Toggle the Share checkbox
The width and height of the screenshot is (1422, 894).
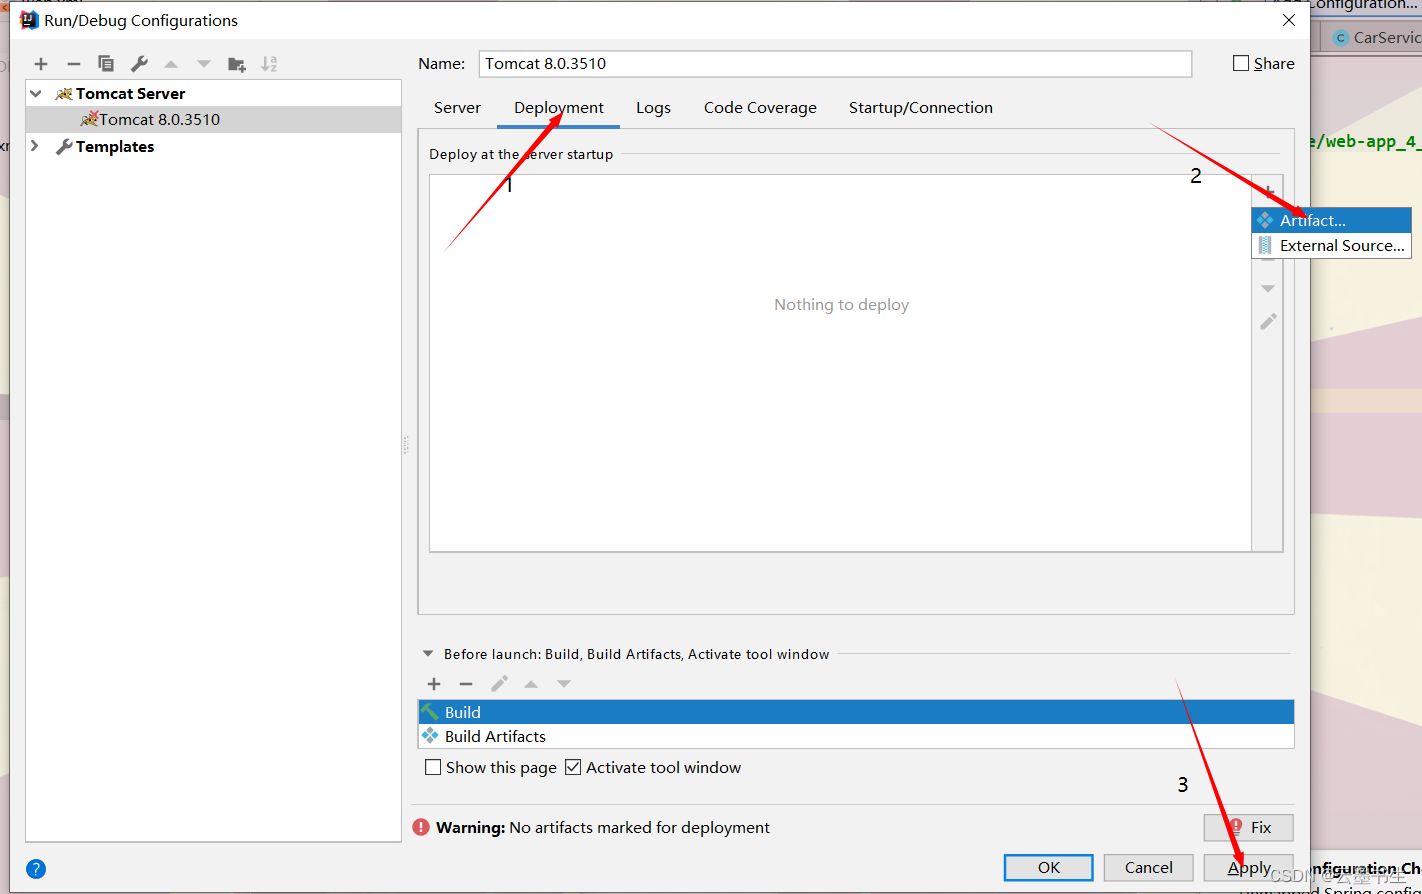tap(1241, 63)
